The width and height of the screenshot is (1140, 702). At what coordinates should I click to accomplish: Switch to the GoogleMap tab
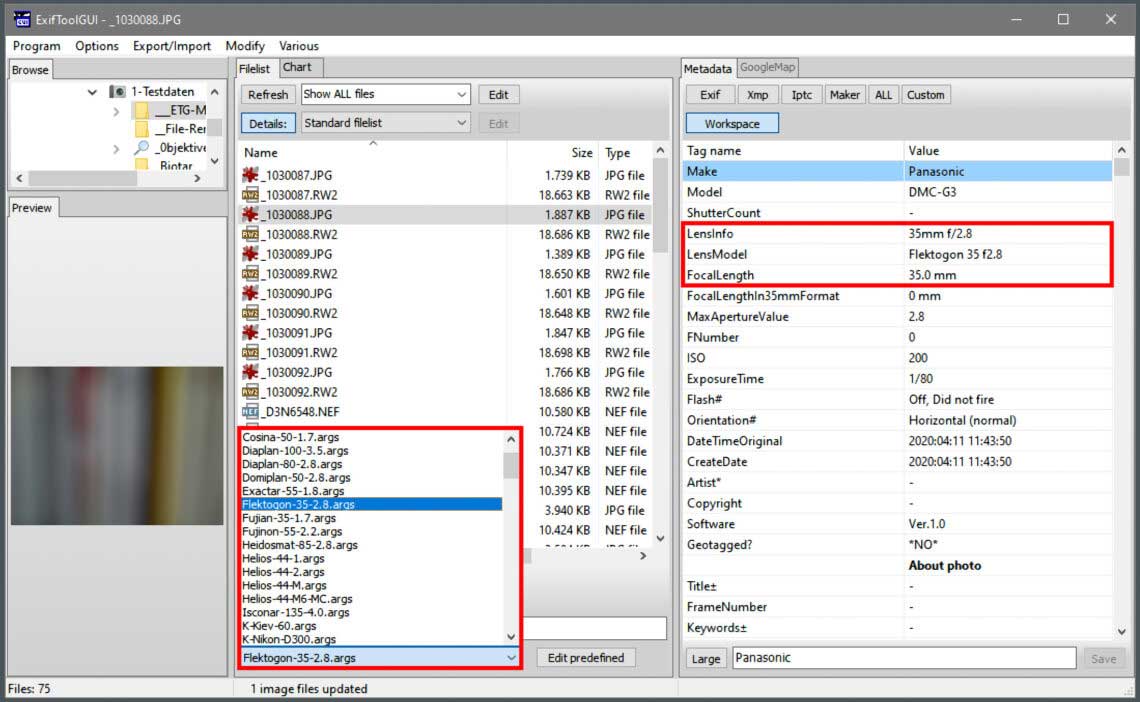pos(767,68)
